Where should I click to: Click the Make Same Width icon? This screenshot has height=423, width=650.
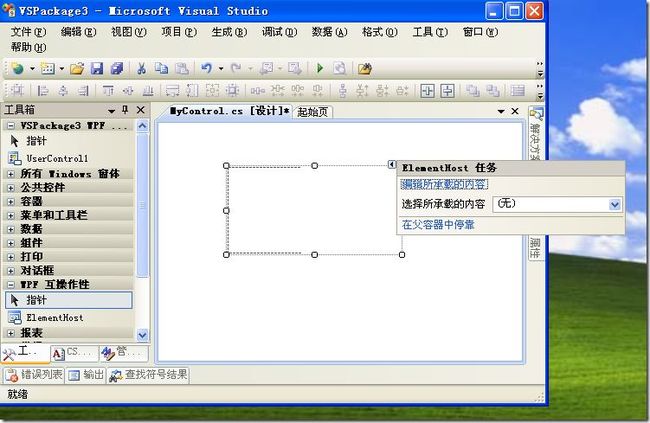(172, 90)
